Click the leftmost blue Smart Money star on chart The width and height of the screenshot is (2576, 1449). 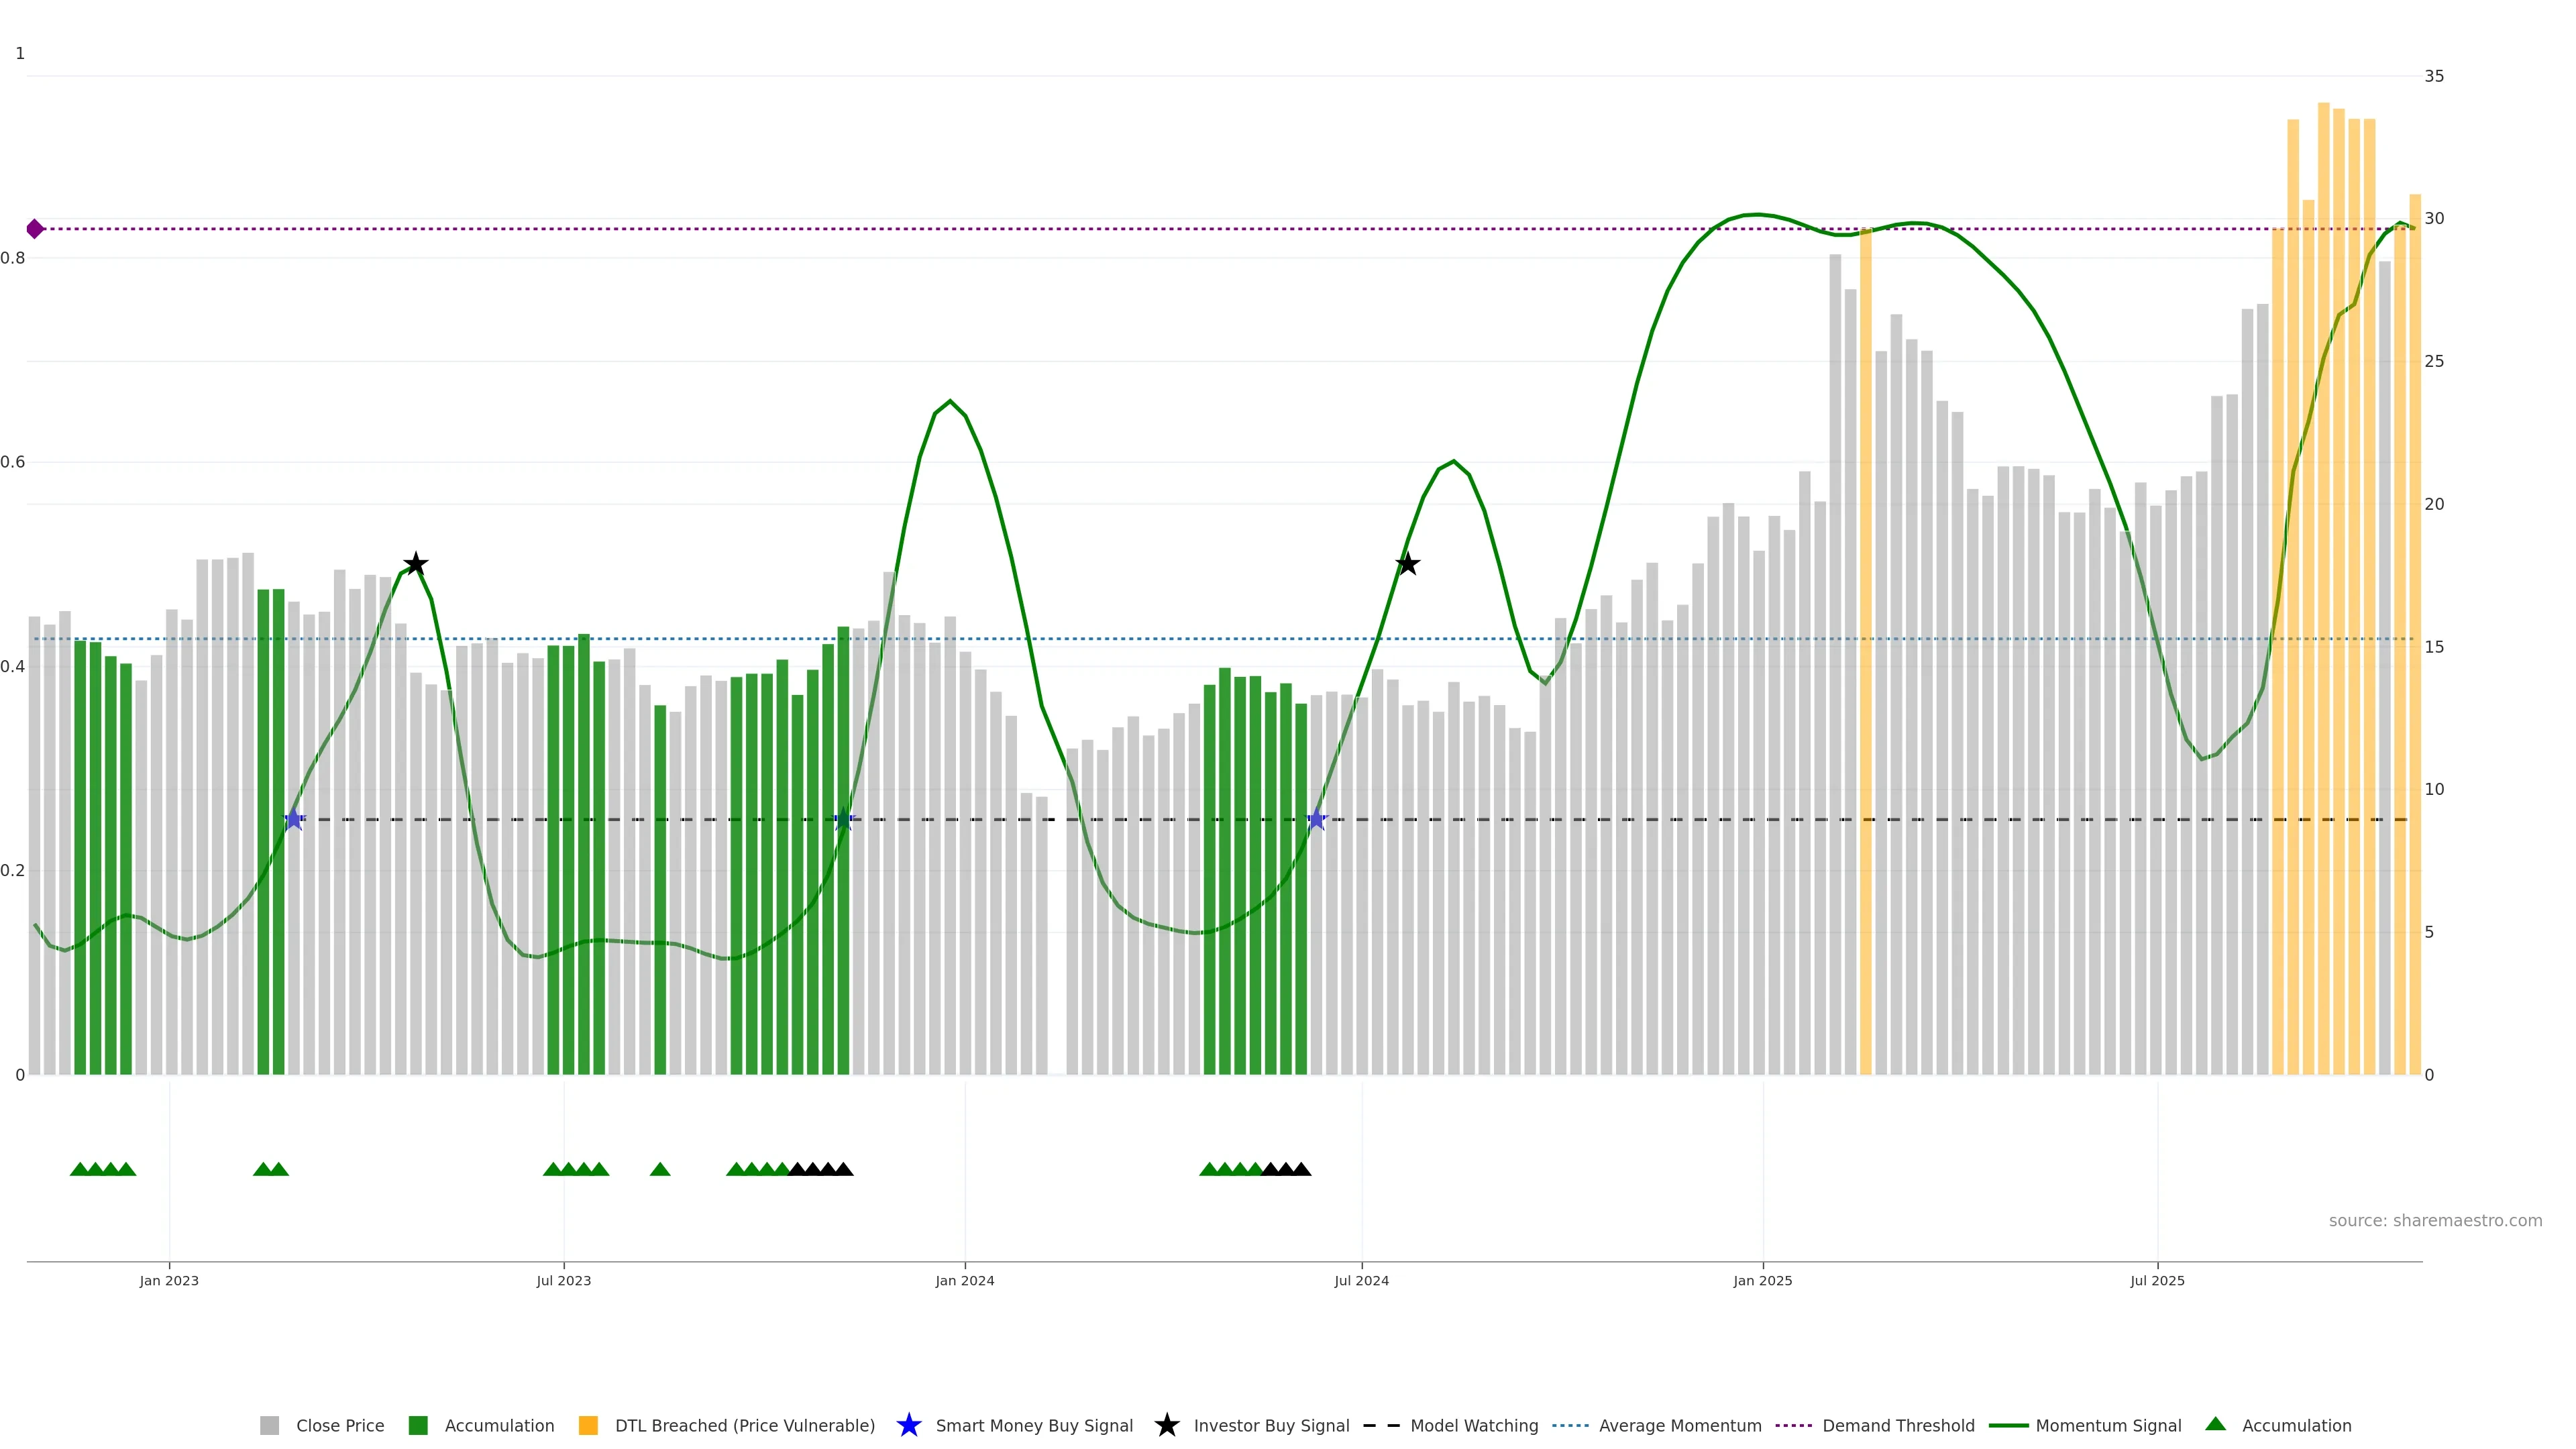coord(294,820)
